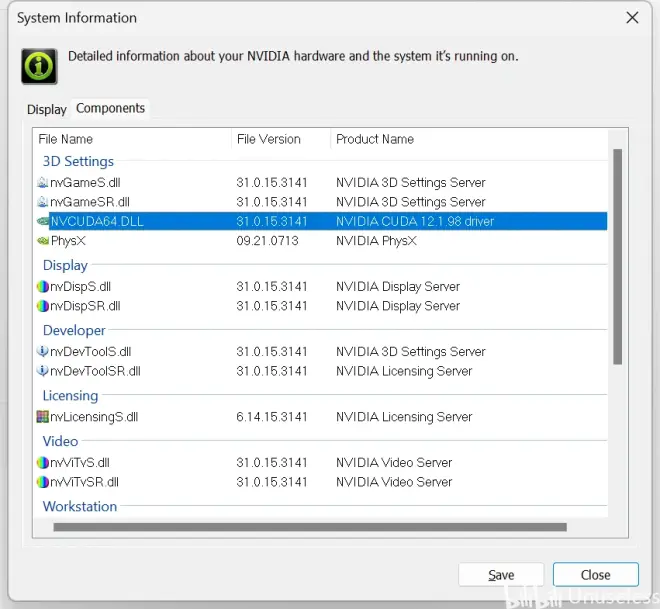Screen dimensions: 660x609
Task: Collapse the Developer group header
Action: (x=74, y=330)
